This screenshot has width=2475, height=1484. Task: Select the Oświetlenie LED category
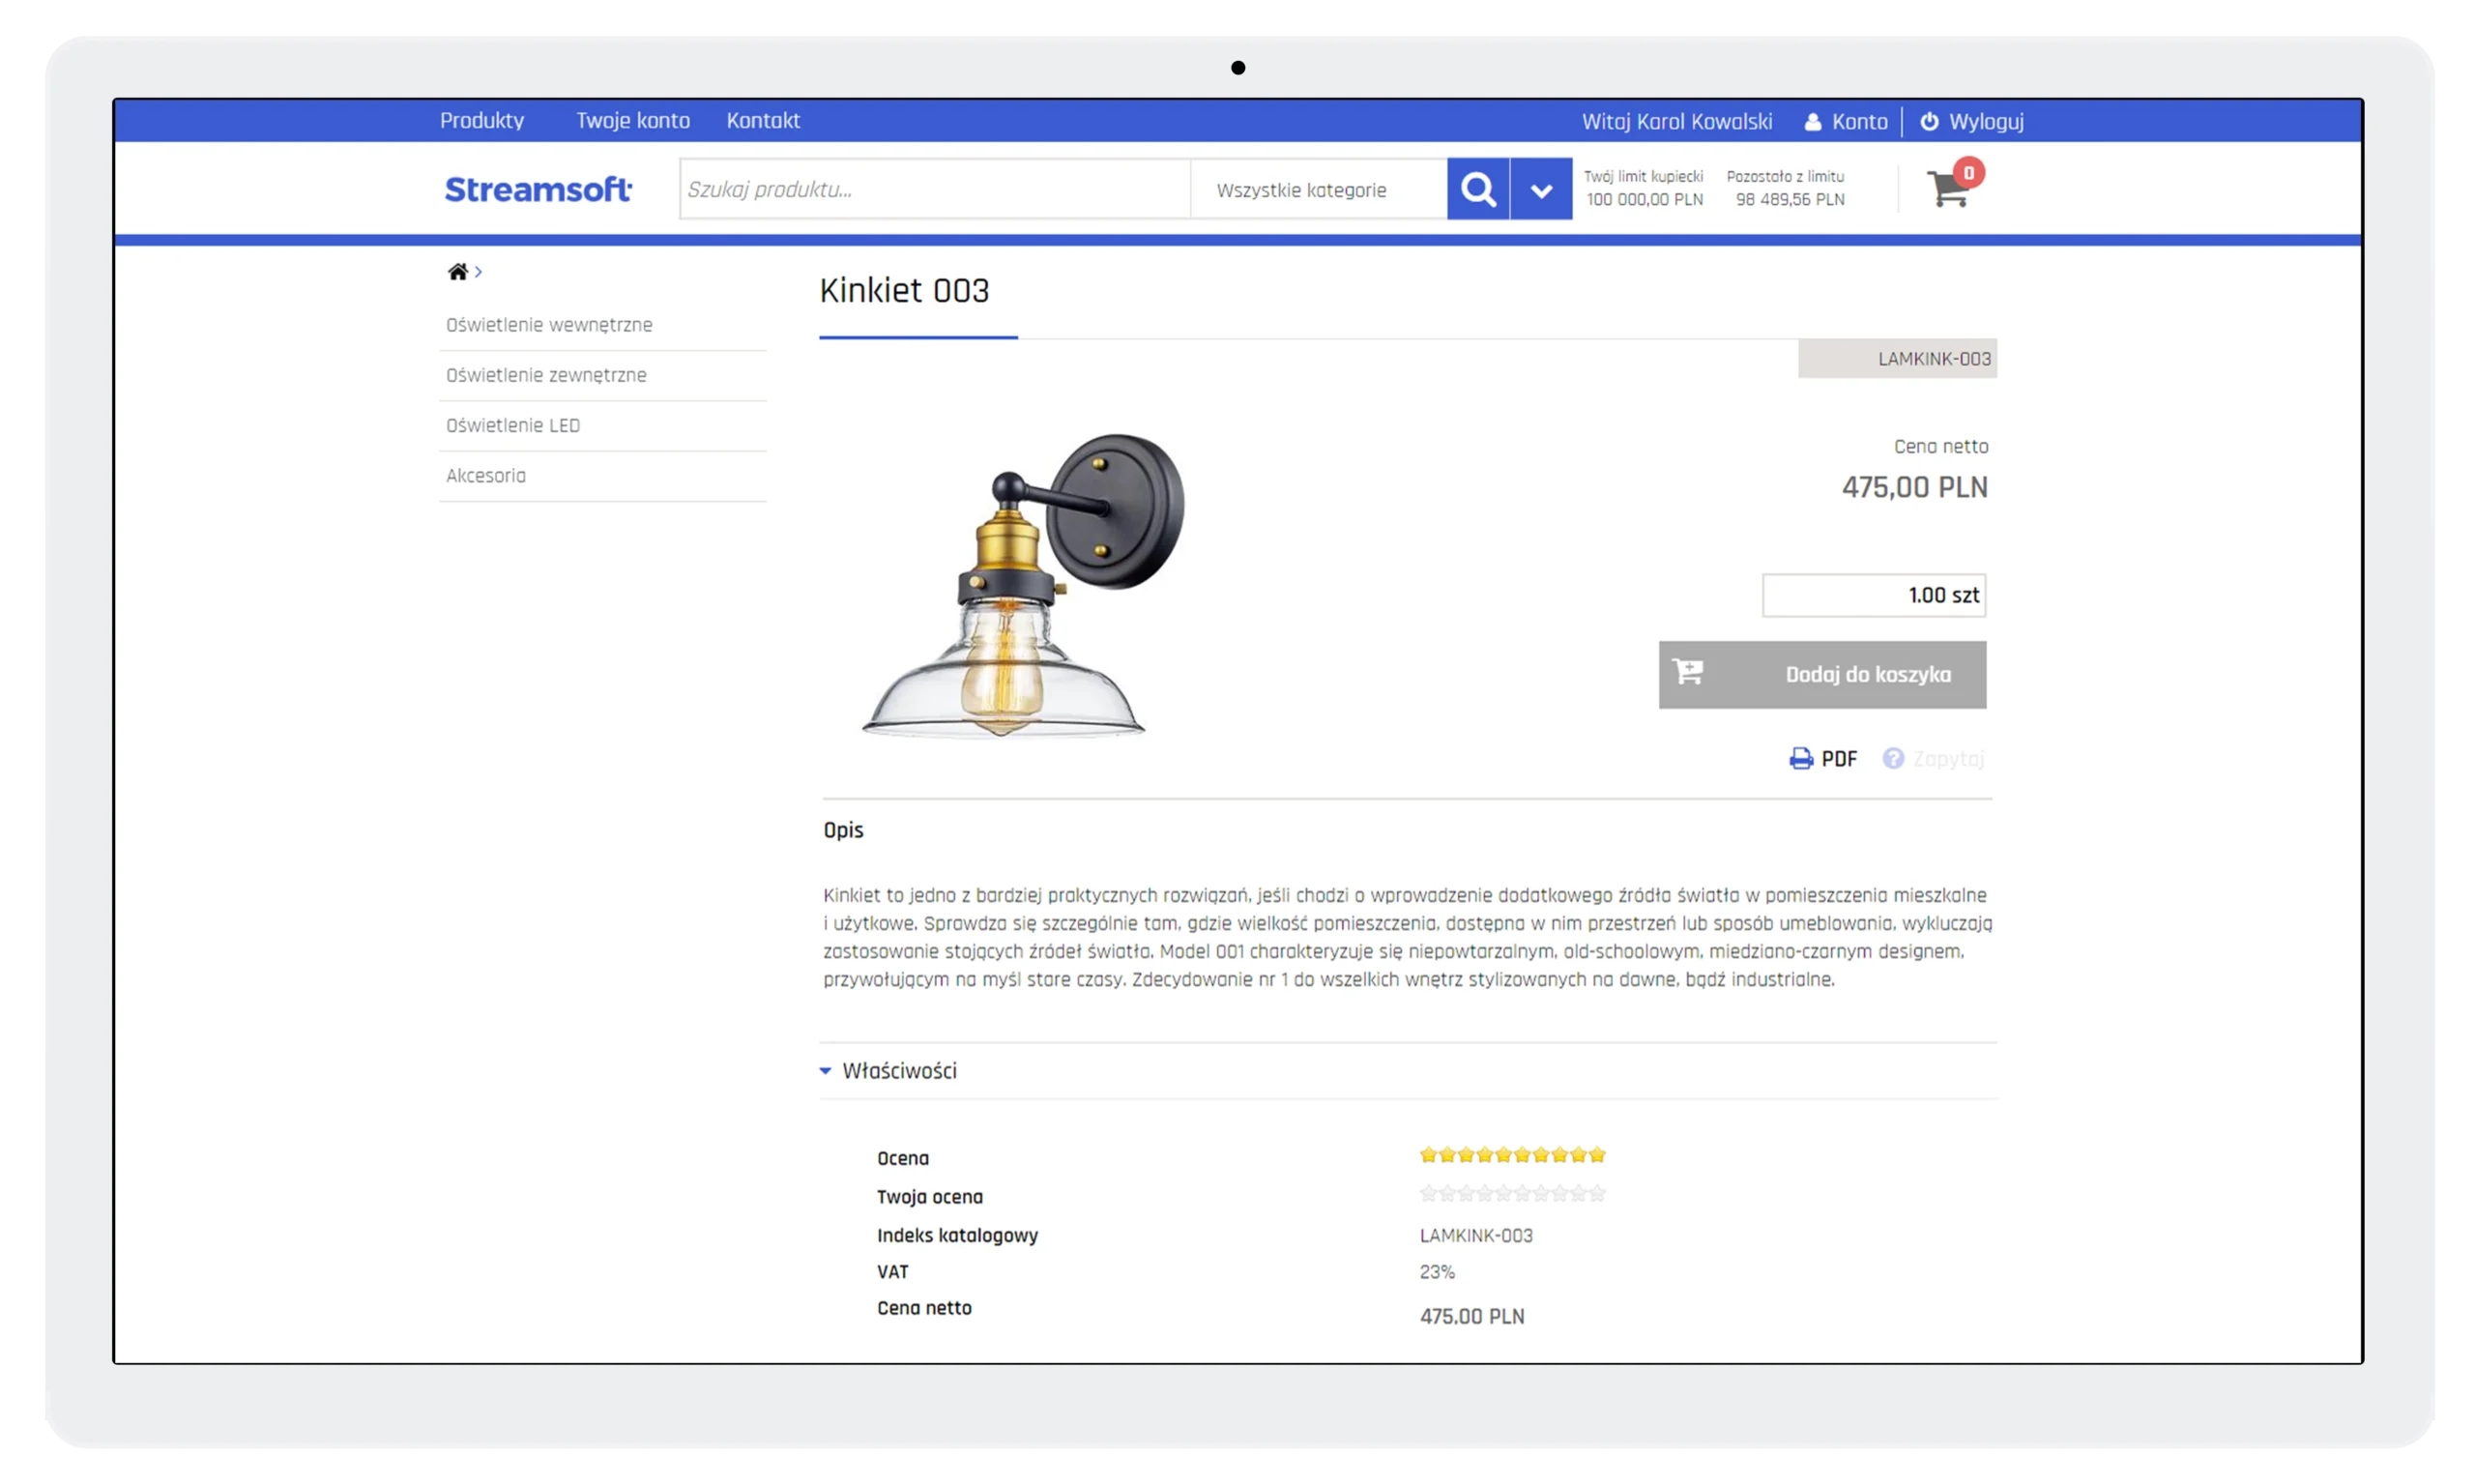(x=512, y=425)
